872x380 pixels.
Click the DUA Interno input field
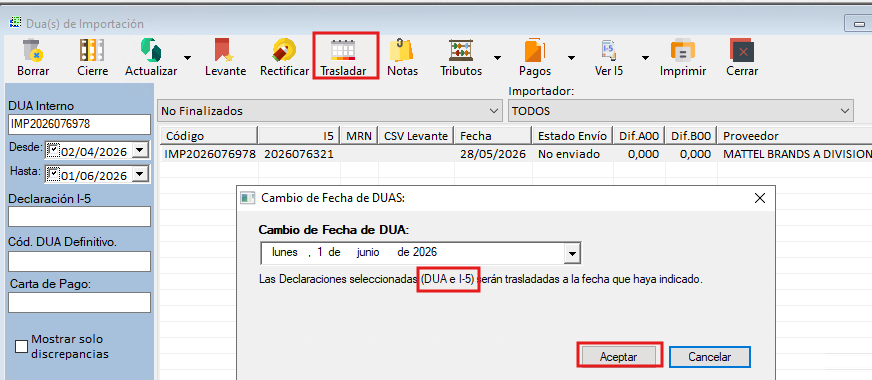pyautogui.click(x=80, y=125)
